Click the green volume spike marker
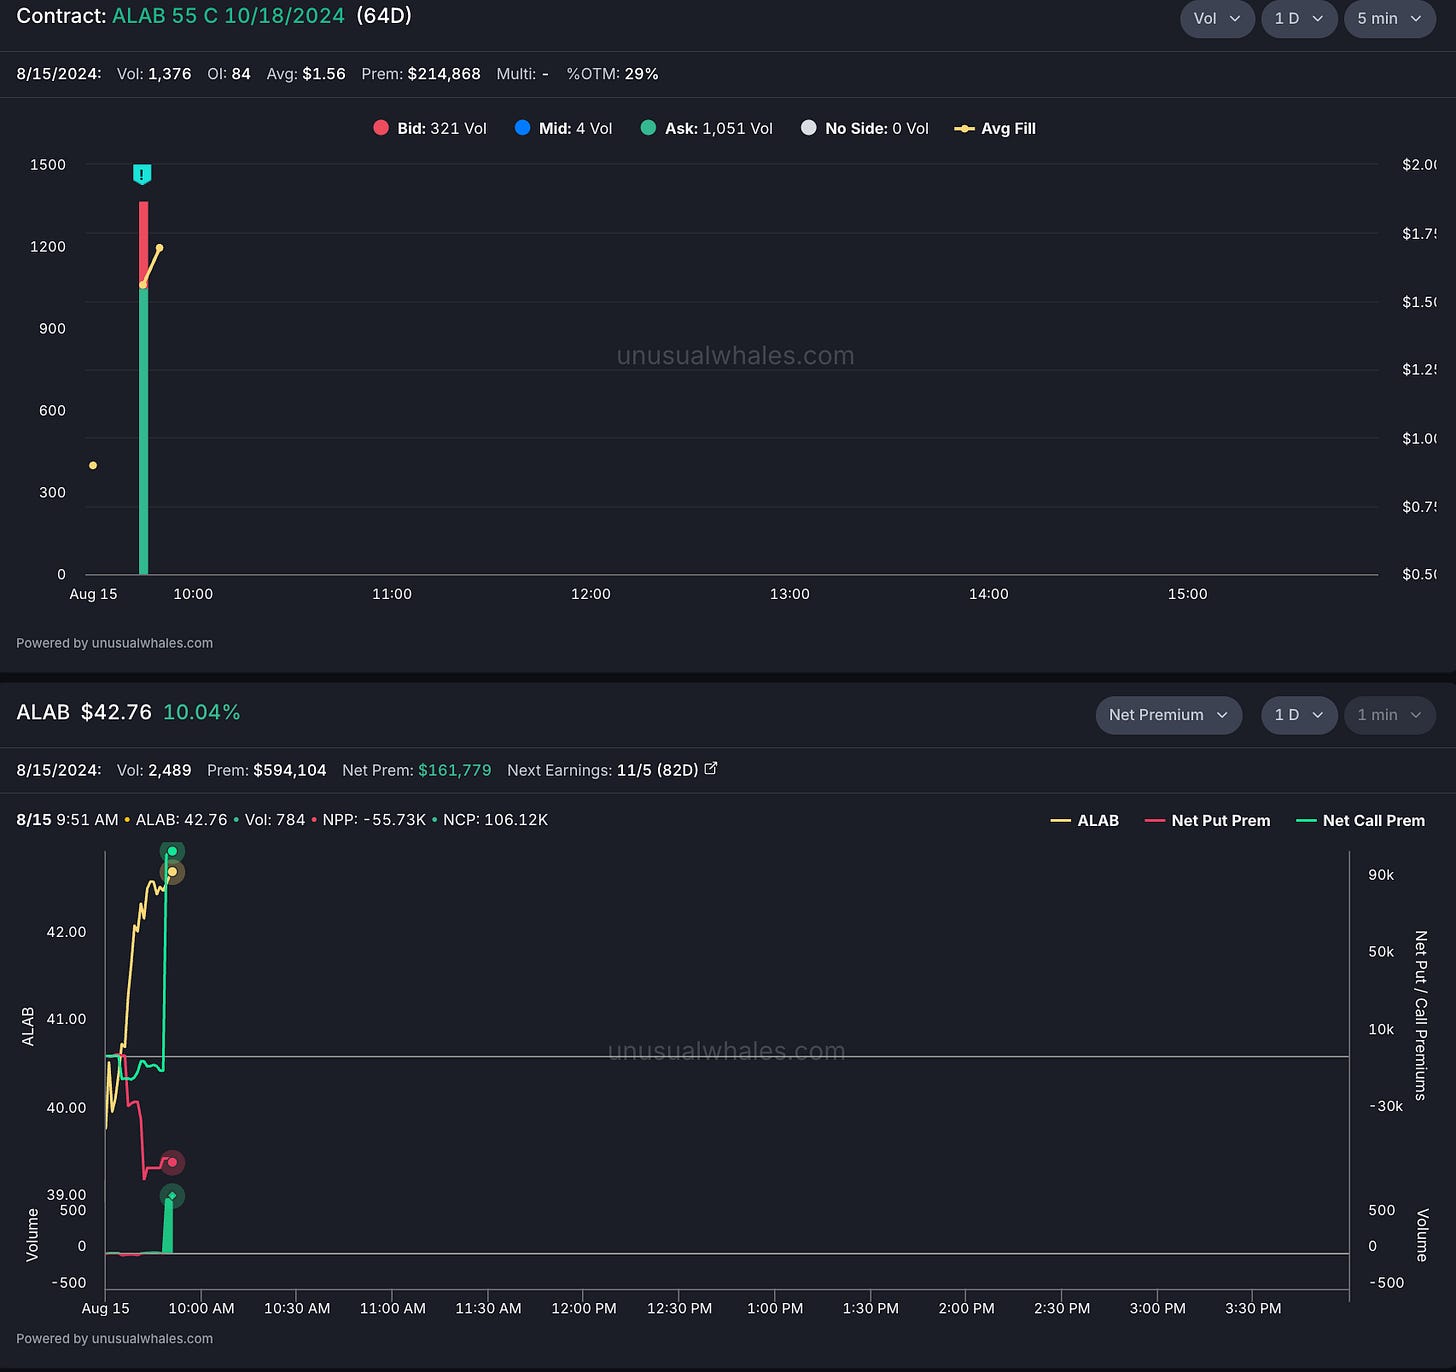1456x1372 pixels. point(172,1196)
